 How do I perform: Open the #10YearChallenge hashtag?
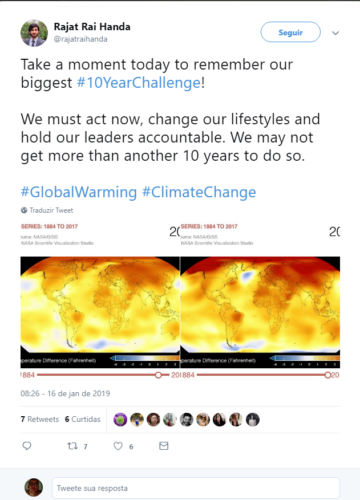(x=139, y=83)
